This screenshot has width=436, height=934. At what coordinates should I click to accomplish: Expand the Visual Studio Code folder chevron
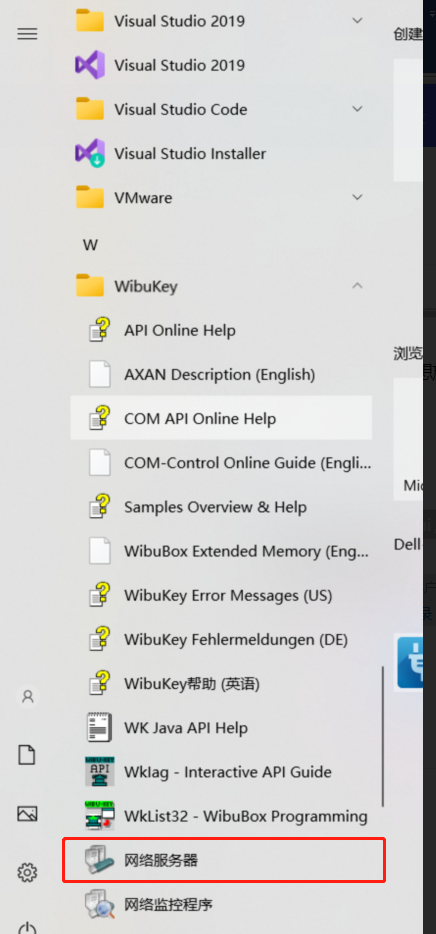pos(357,109)
